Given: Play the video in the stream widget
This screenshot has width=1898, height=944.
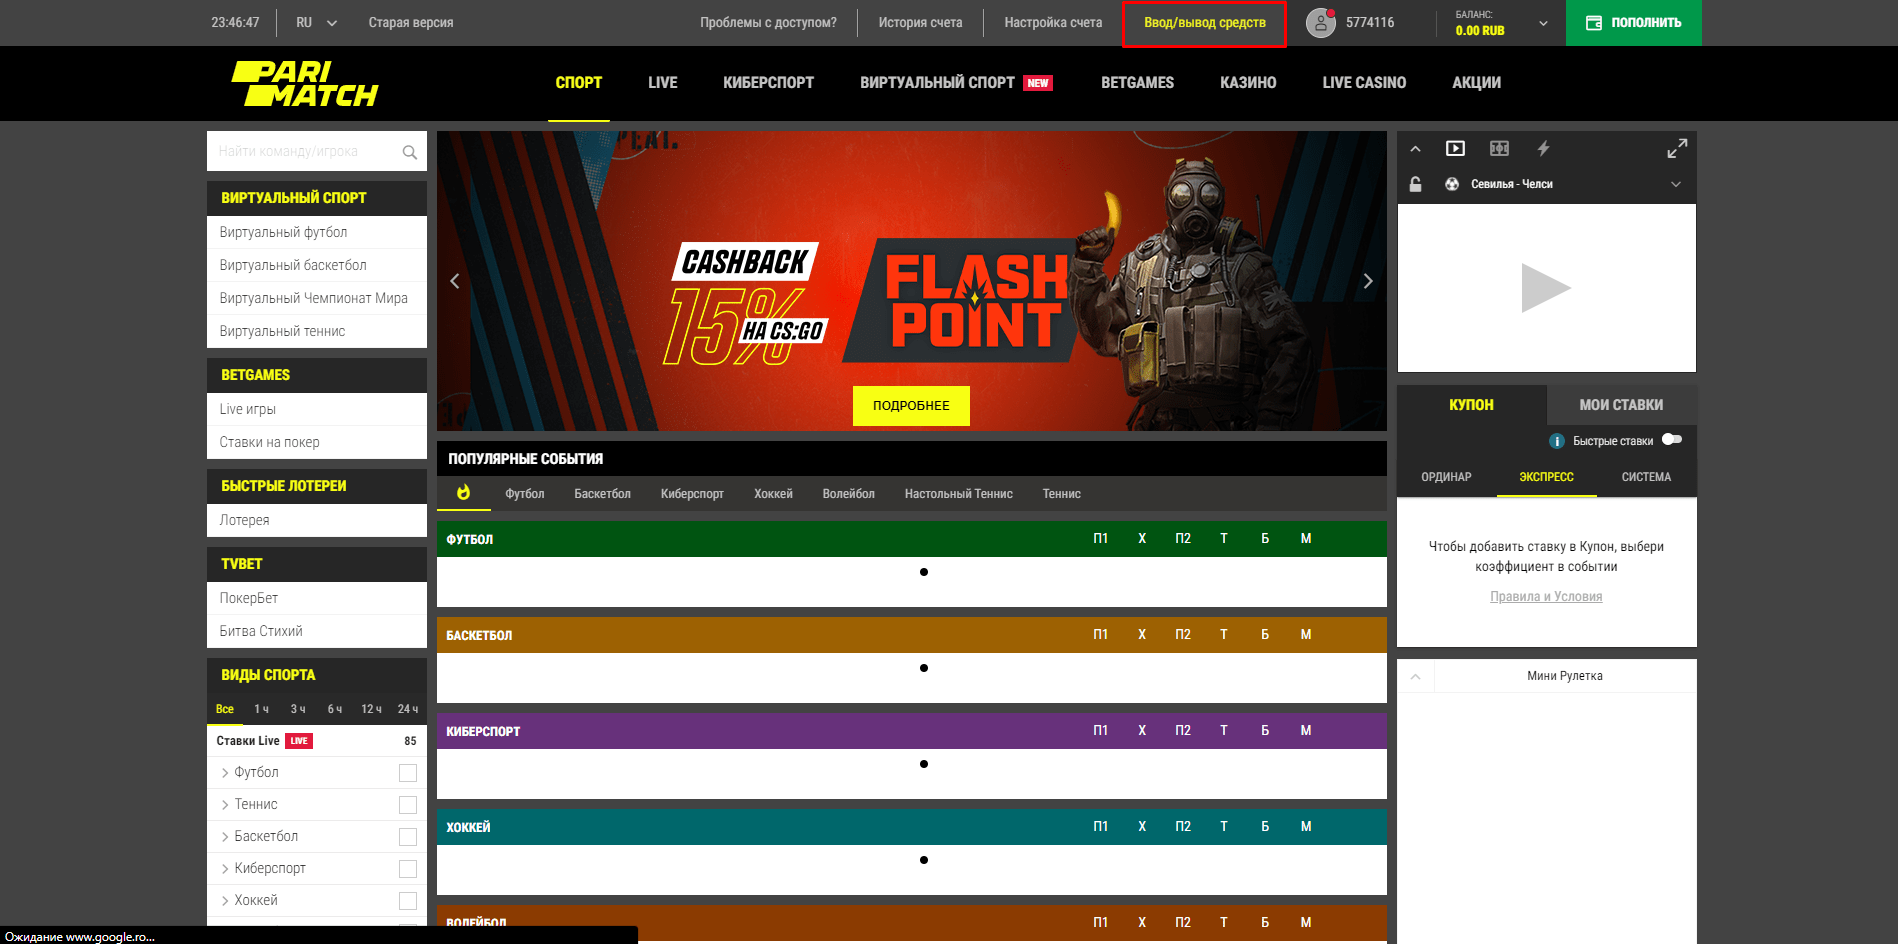Looking at the screenshot, I should pyautogui.click(x=1546, y=288).
